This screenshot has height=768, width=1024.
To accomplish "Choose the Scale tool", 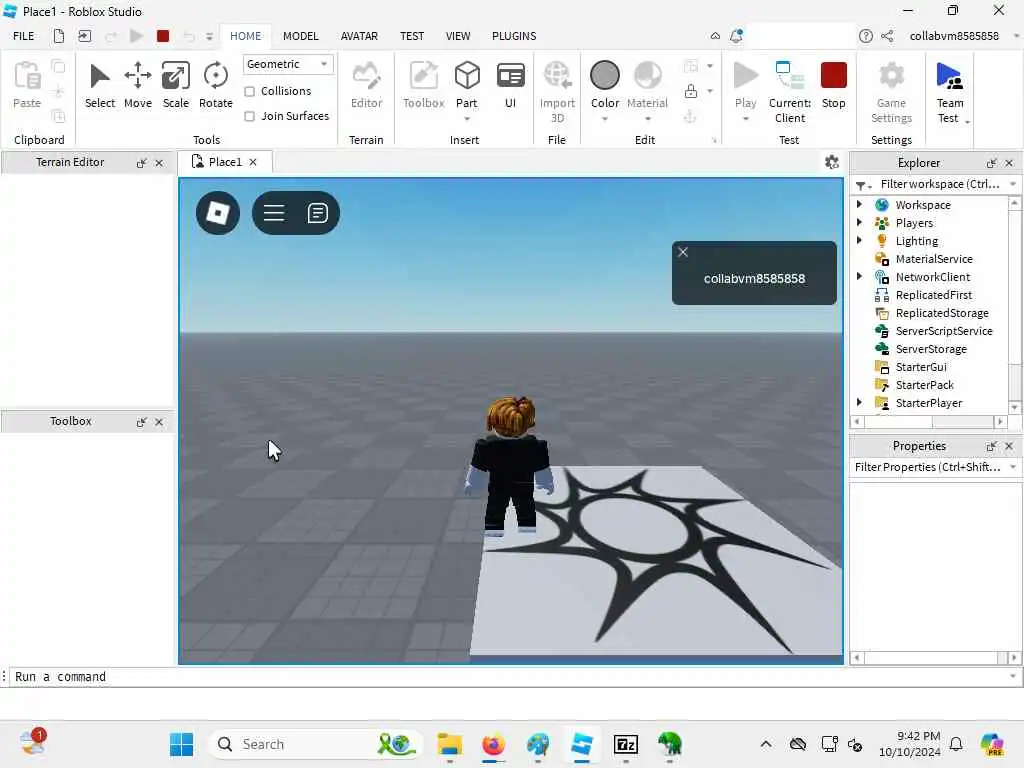I will (175, 85).
